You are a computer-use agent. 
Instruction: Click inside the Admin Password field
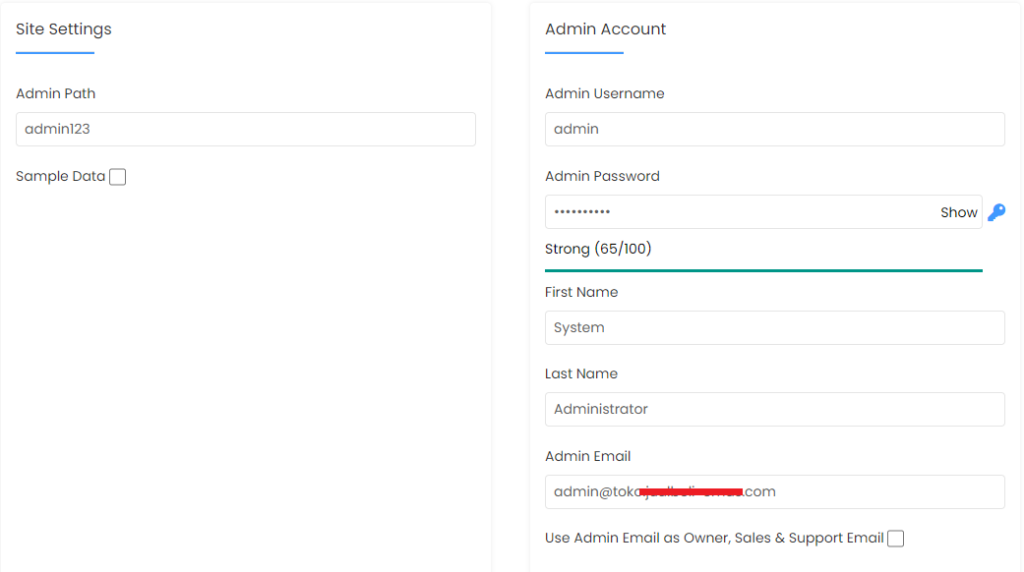[740, 212]
